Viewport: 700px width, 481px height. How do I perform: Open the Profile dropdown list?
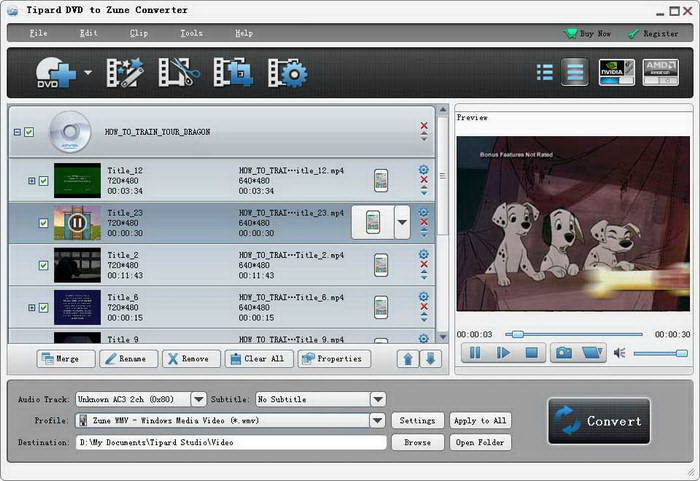coord(377,421)
